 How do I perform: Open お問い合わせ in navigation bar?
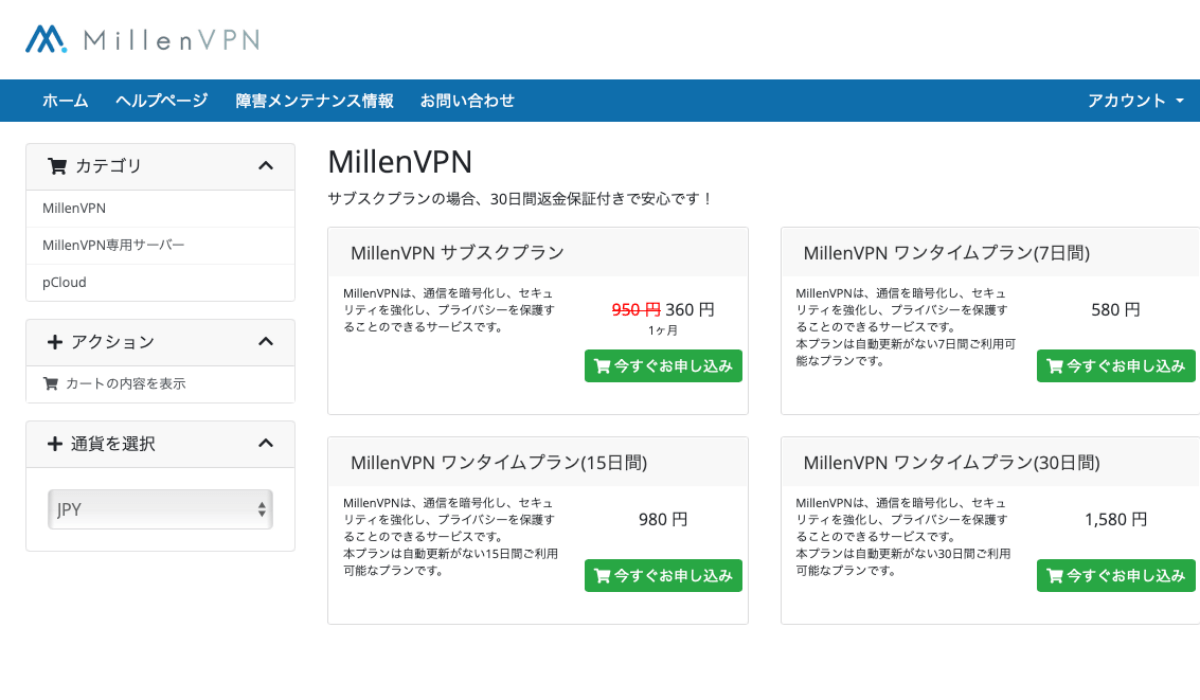(467, 101)
